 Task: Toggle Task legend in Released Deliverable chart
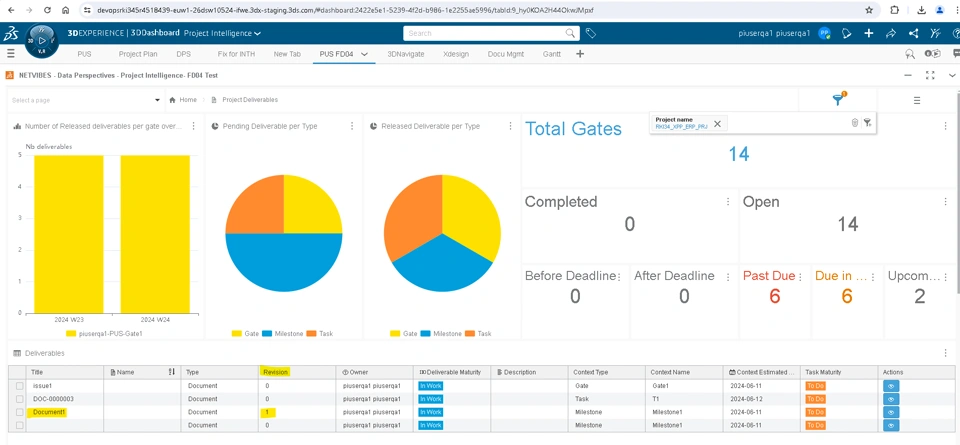pos(478,334)
